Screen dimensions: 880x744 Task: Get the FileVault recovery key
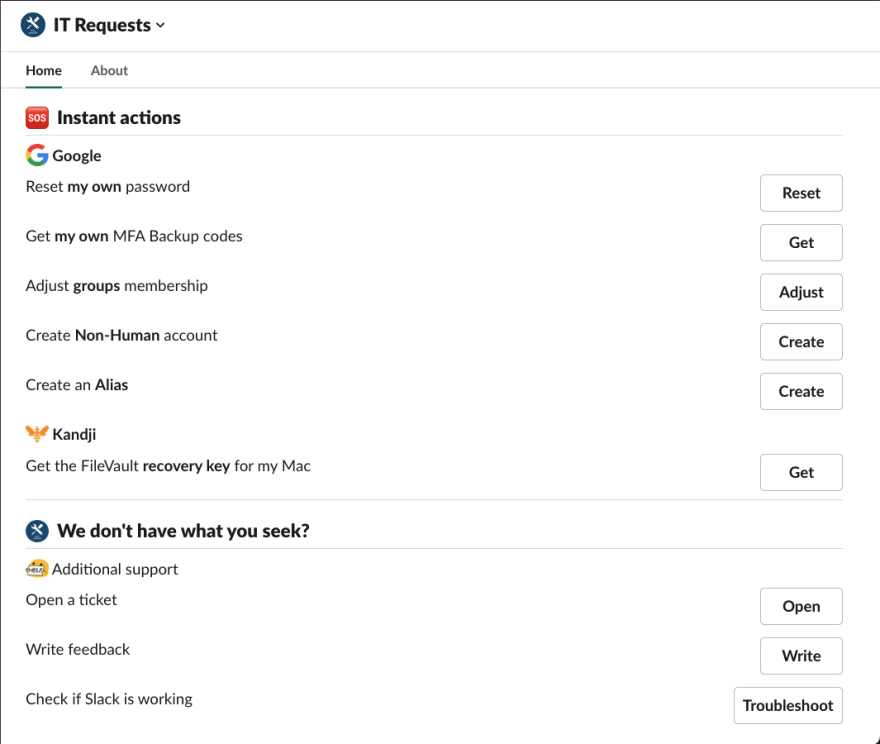801,472
